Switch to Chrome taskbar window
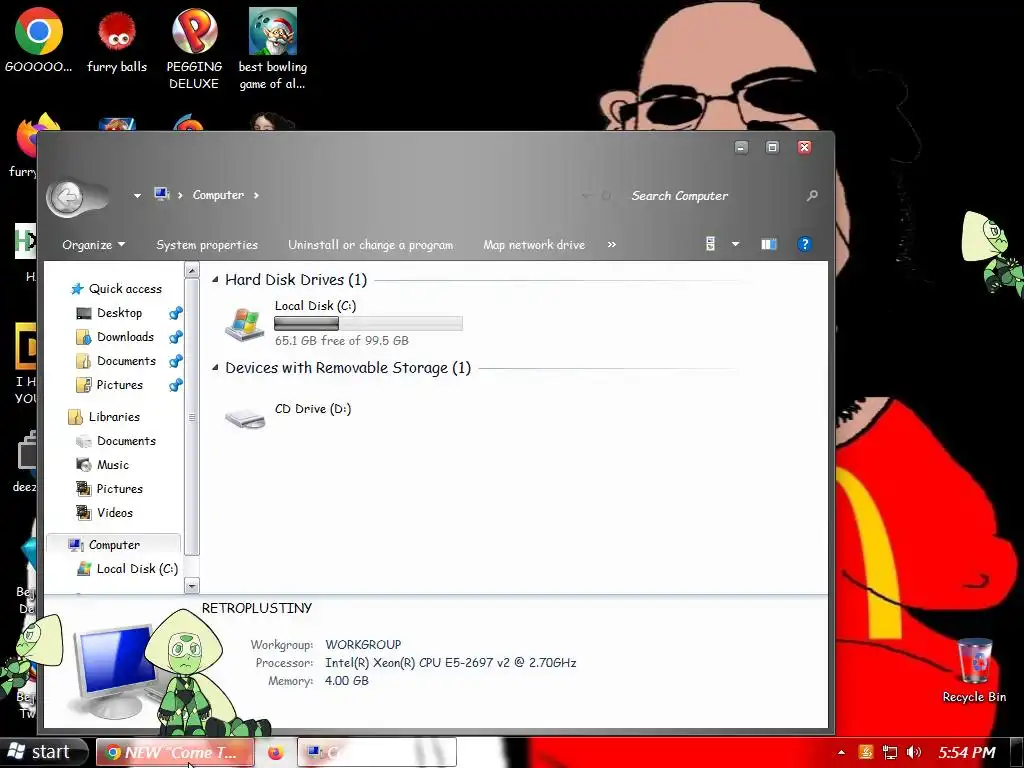 (174, 752)
